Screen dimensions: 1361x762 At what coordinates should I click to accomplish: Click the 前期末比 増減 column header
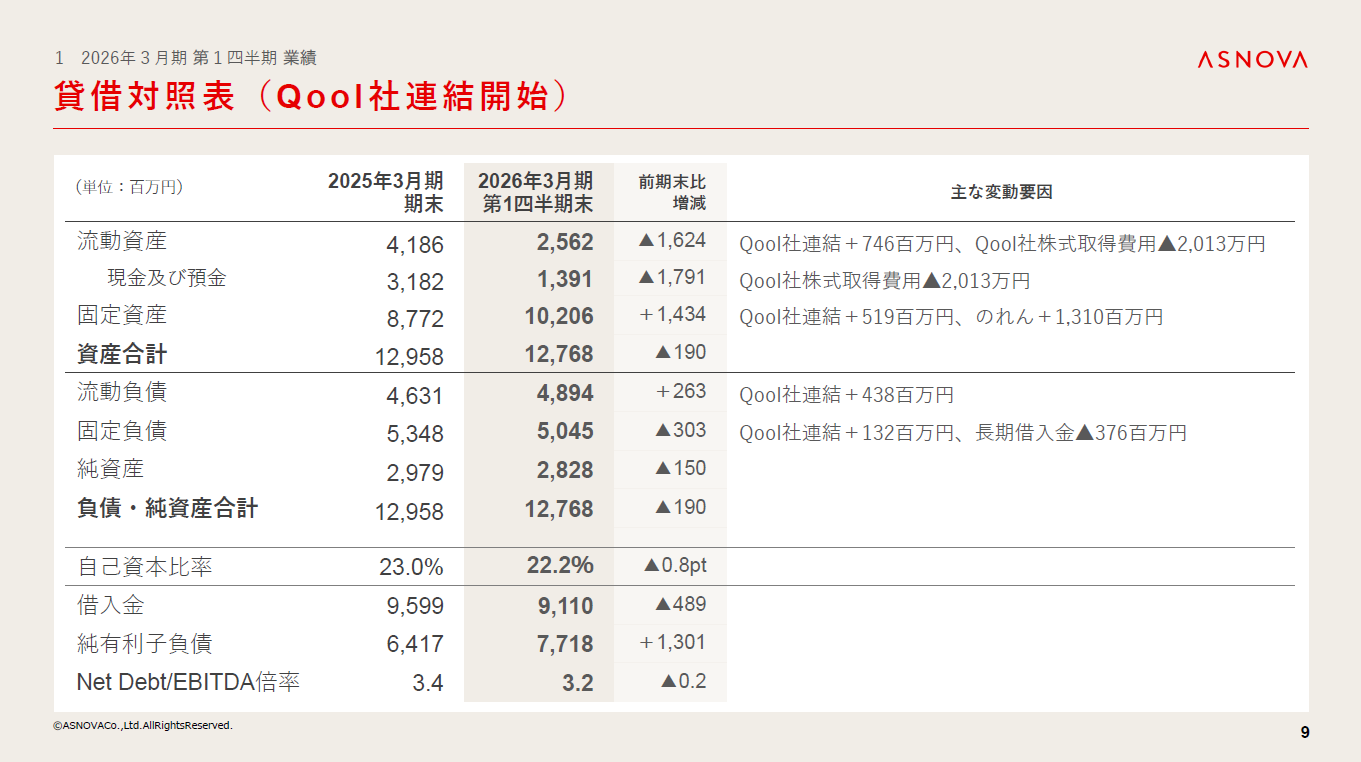coord(672,192)
